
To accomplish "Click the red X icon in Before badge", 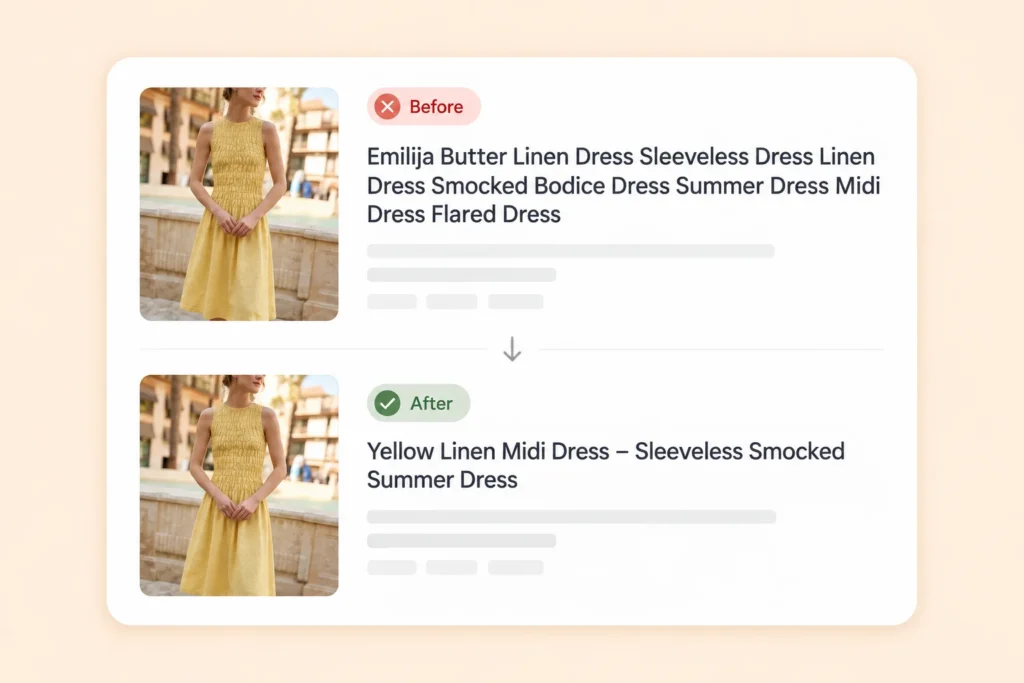I will [387, 106].
